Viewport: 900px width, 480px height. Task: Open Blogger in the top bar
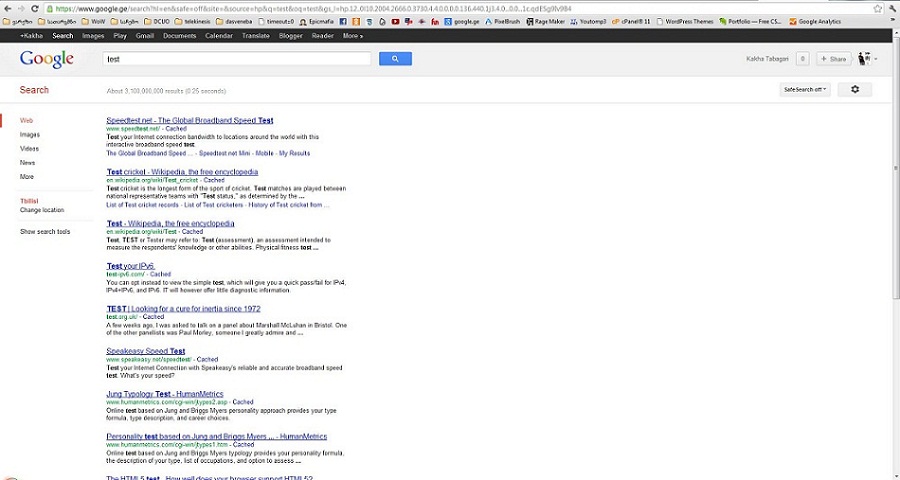pyautogui.click(x=290, y=36)
